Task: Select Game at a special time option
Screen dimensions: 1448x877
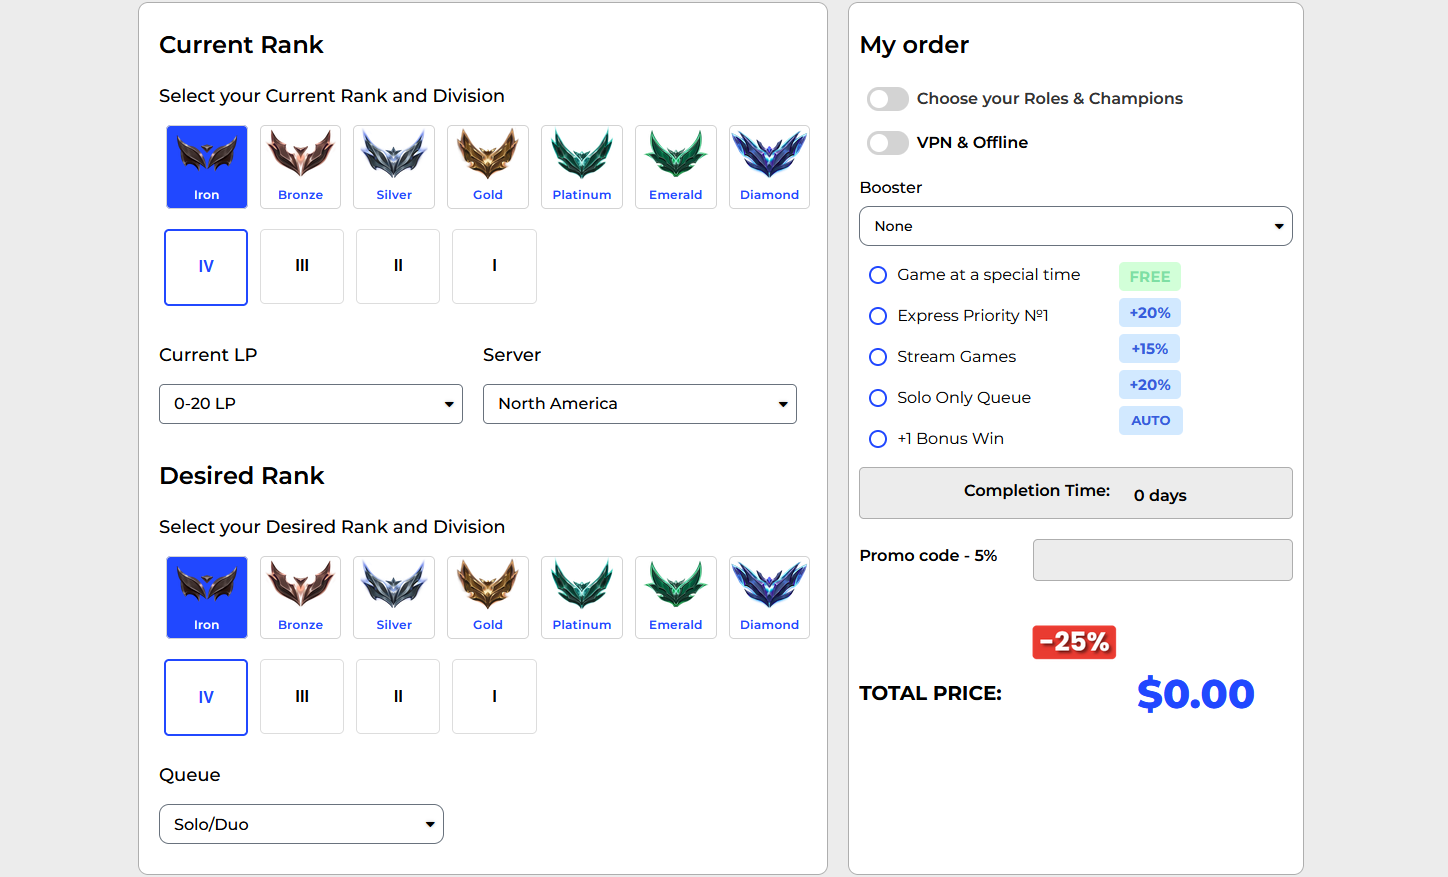Action: [x=878, y=275]
